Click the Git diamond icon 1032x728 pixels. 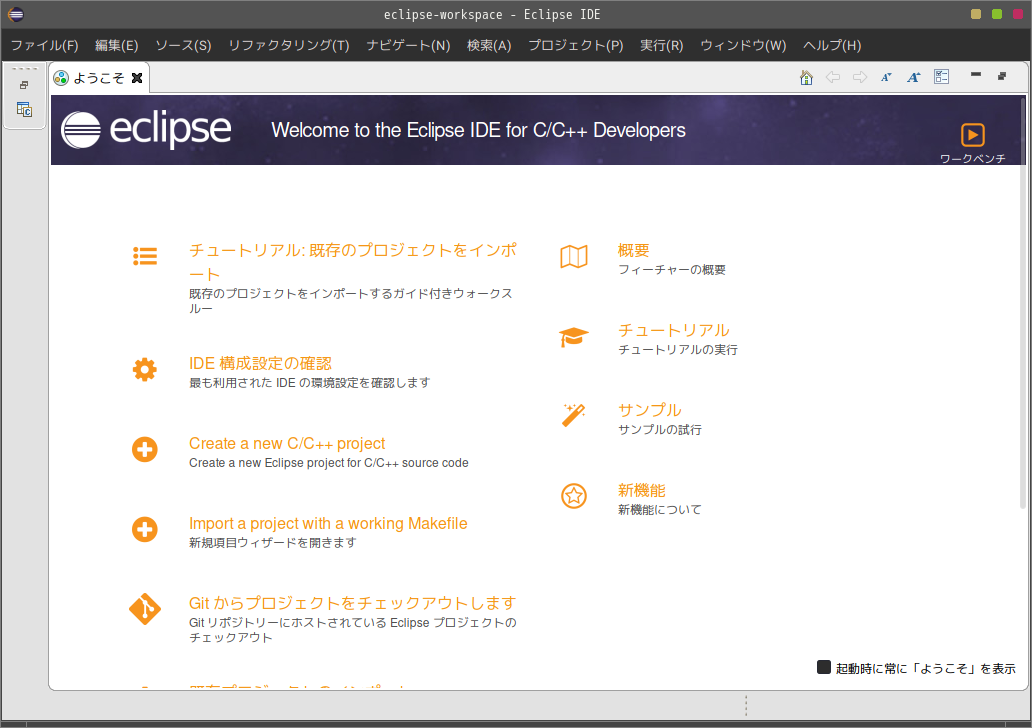(145, 610)
